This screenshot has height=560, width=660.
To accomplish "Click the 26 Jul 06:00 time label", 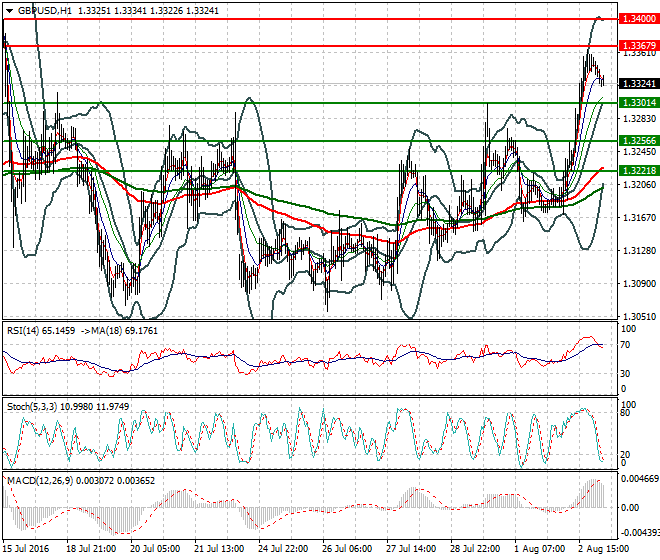I will (347, 549).
